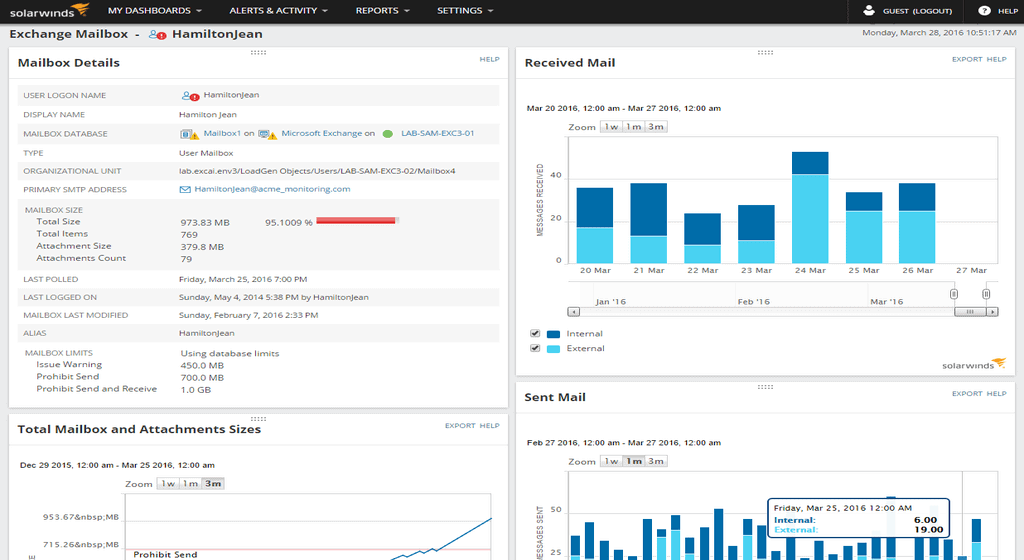Viewport: 1024px width, 560px height.
Task: Click Guest (Logout) in header
Action: coord(918,11)
